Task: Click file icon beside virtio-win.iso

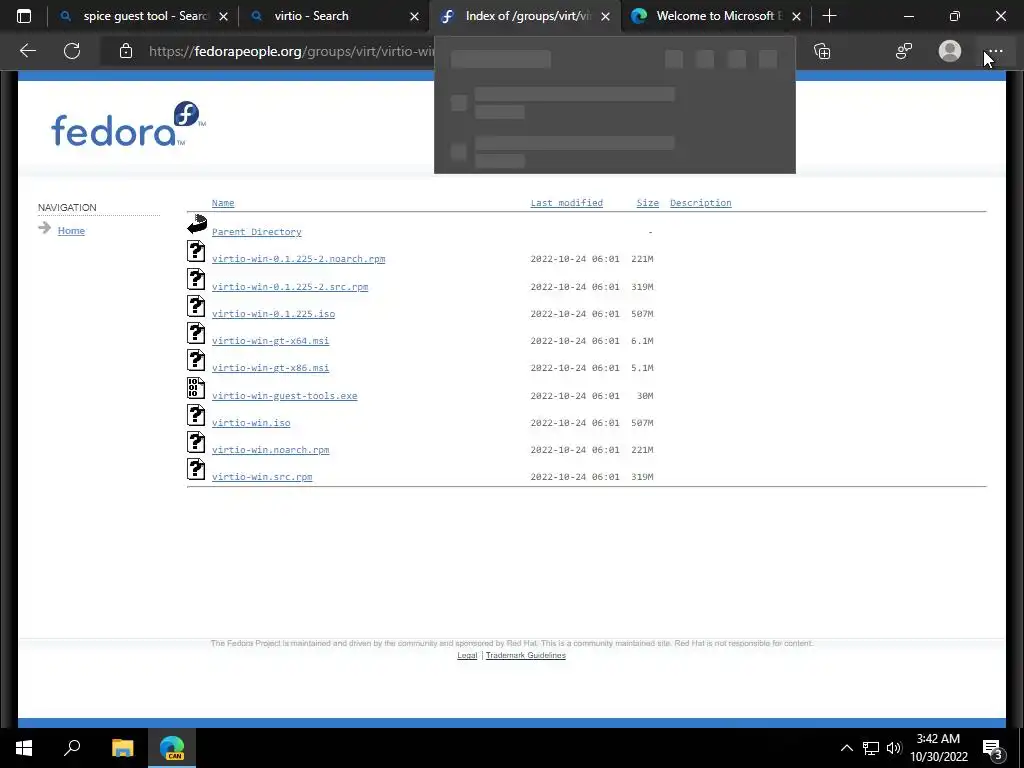Action: pos(196,415)
